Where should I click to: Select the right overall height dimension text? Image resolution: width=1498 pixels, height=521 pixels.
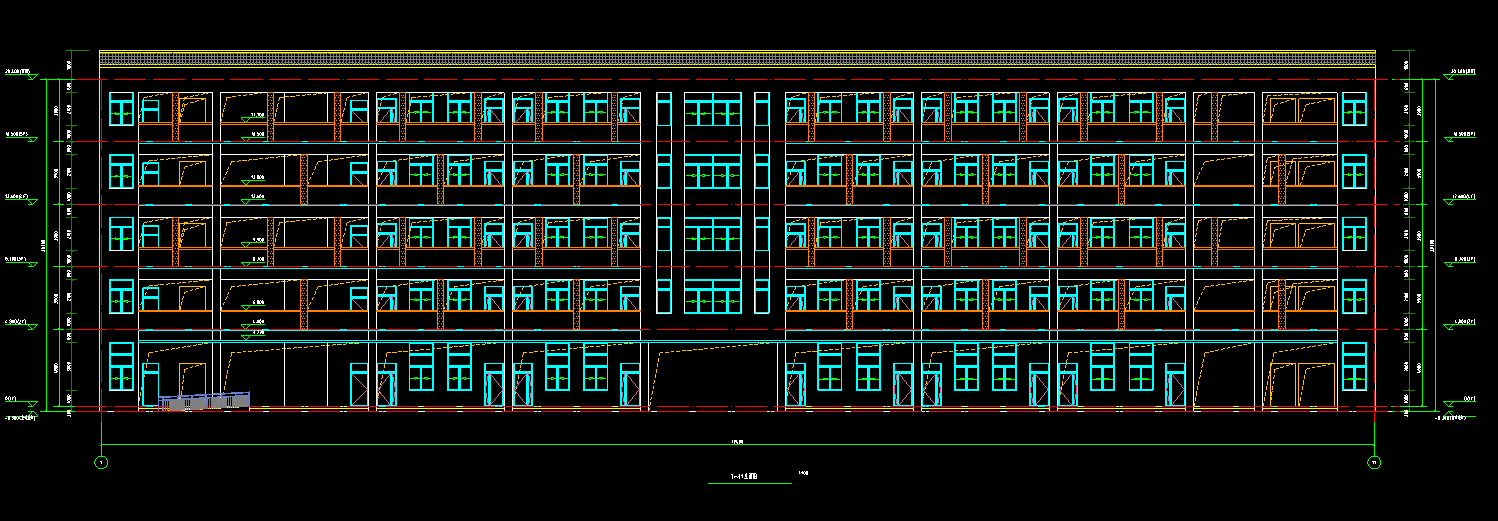pos(1434,243)
